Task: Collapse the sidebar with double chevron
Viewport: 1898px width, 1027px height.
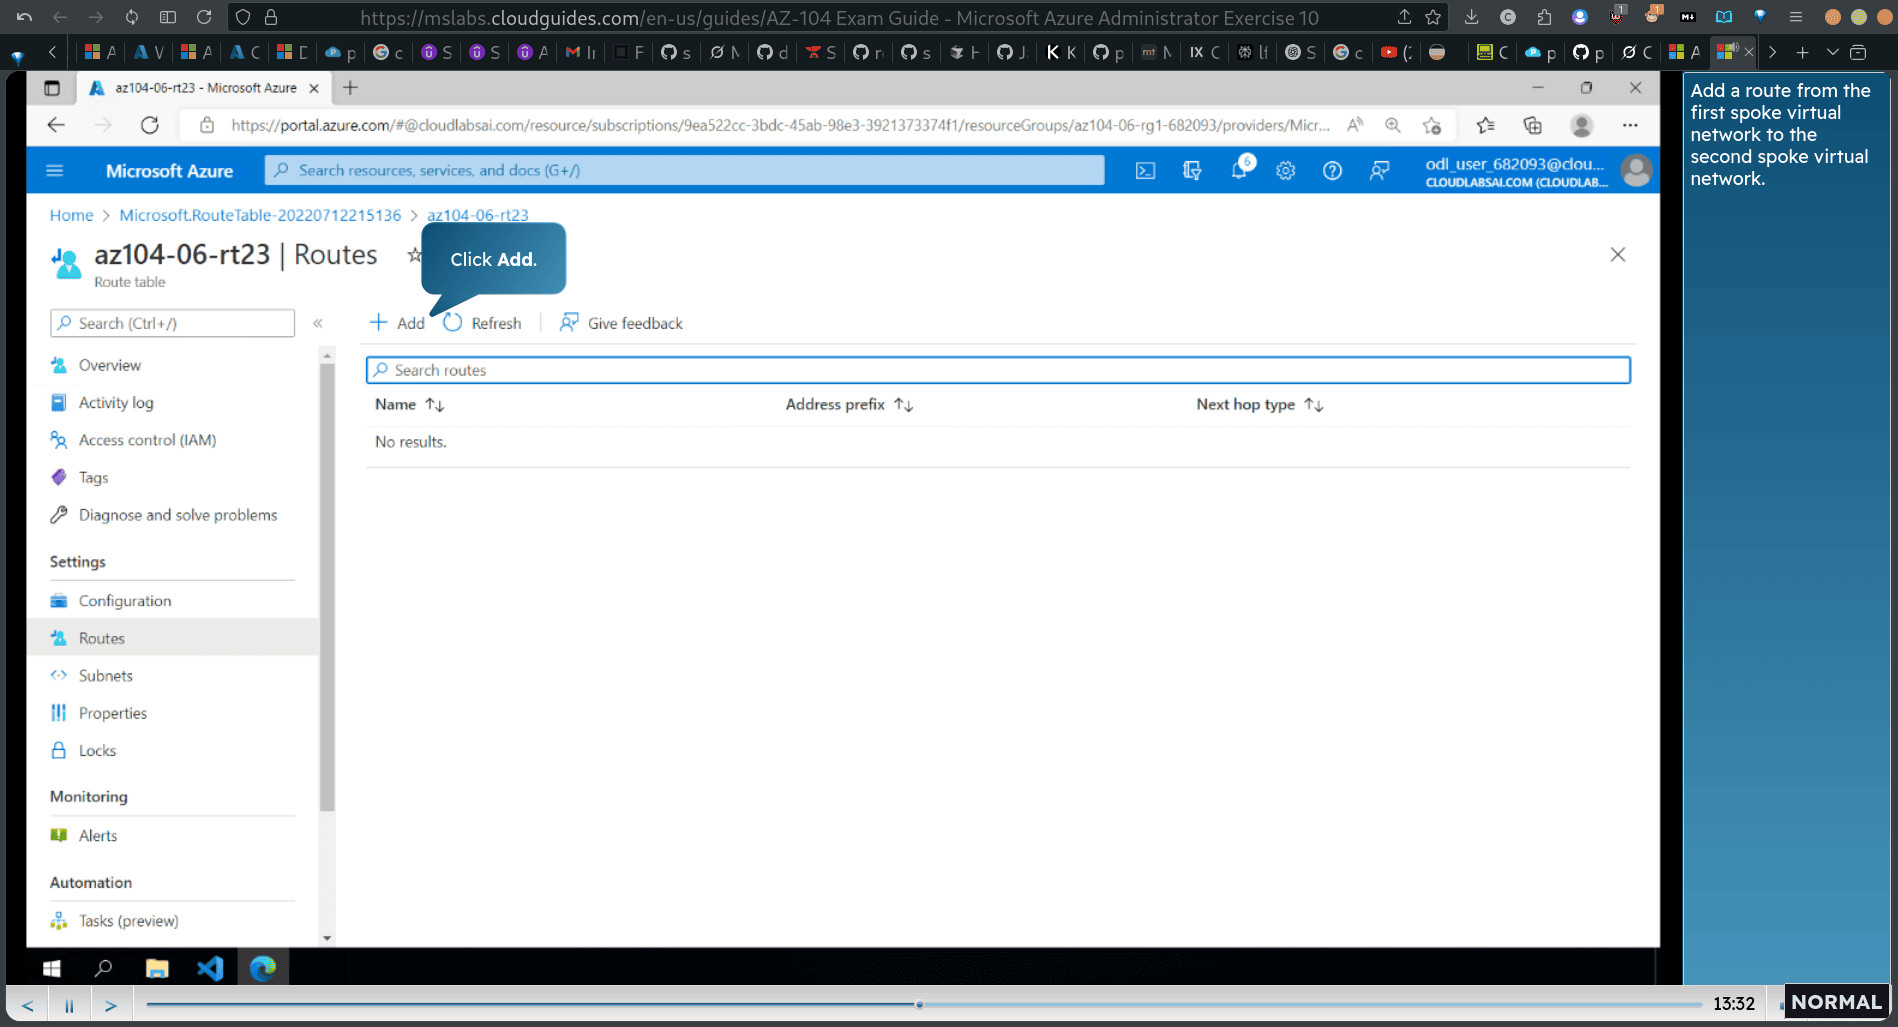Action: tap(318, 323)
